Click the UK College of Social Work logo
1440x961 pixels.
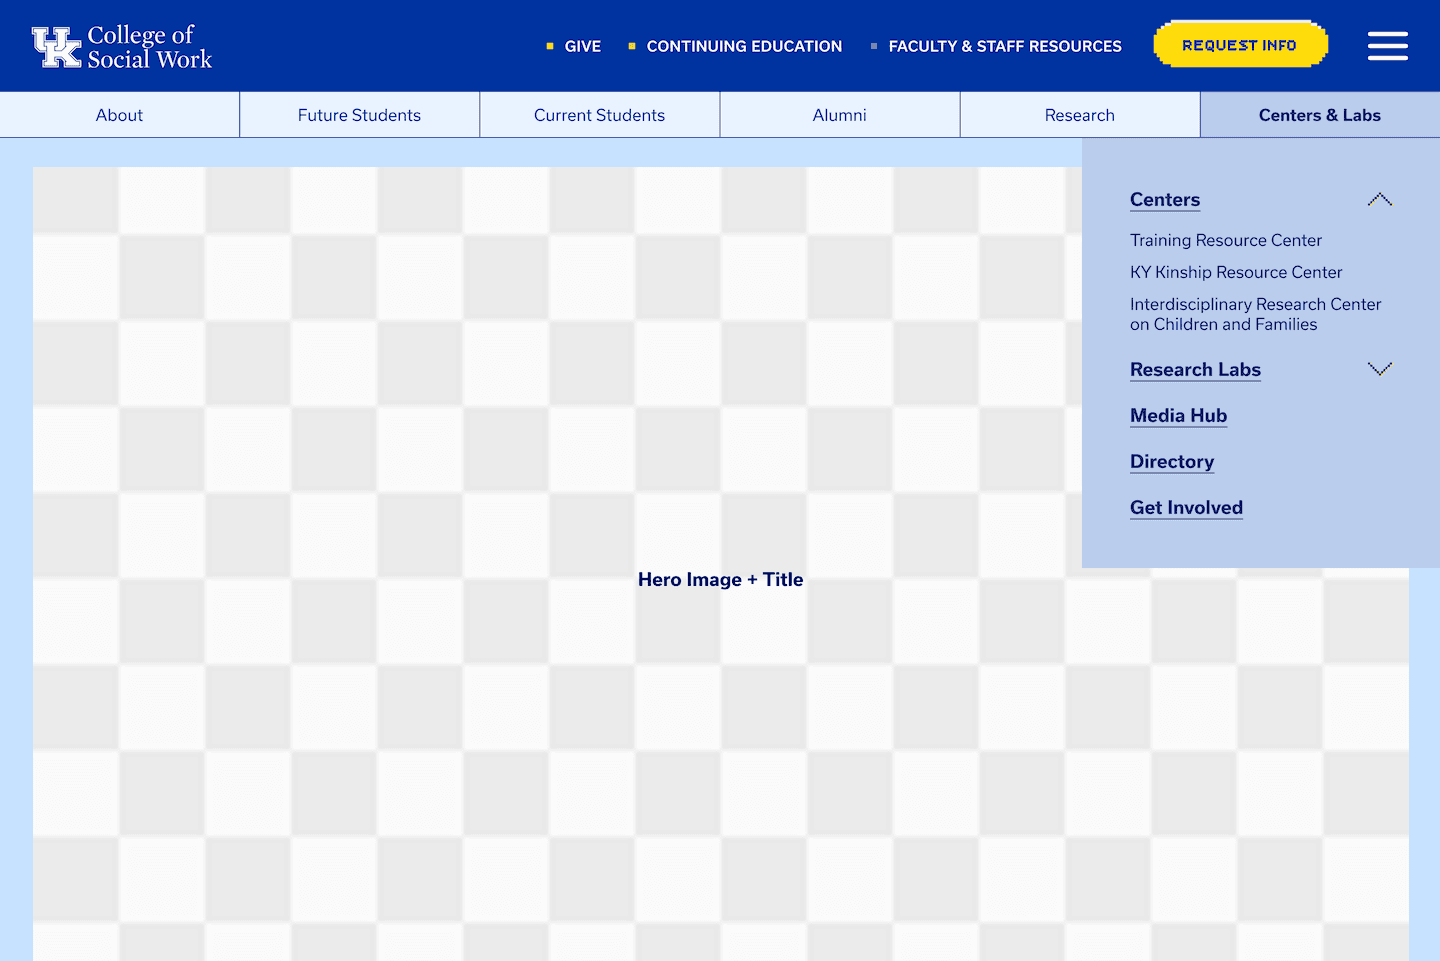point(122,47)
